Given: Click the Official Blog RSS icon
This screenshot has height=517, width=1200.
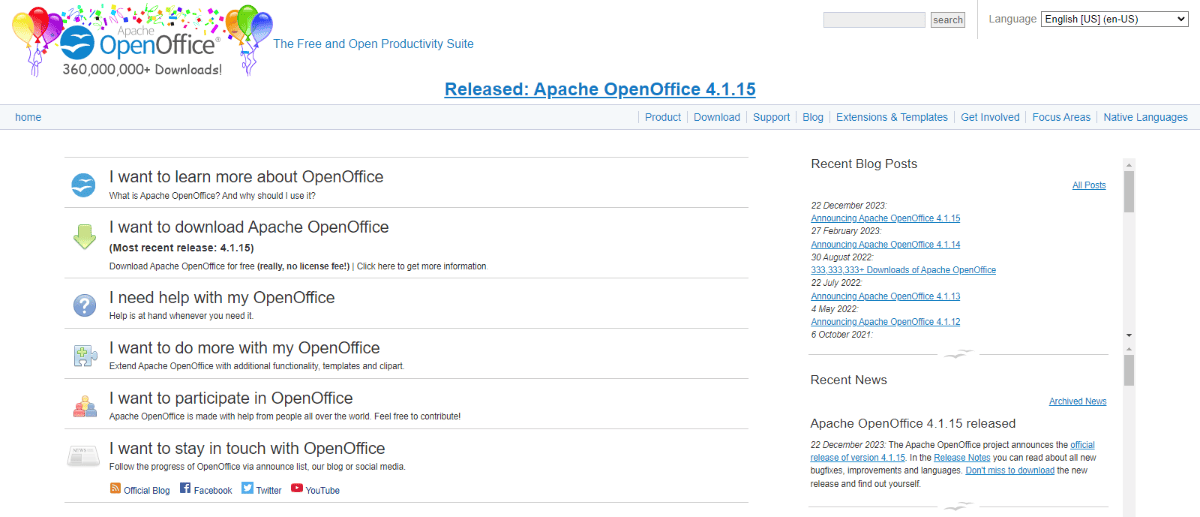Looking at the screenshot, I should 115,488.
